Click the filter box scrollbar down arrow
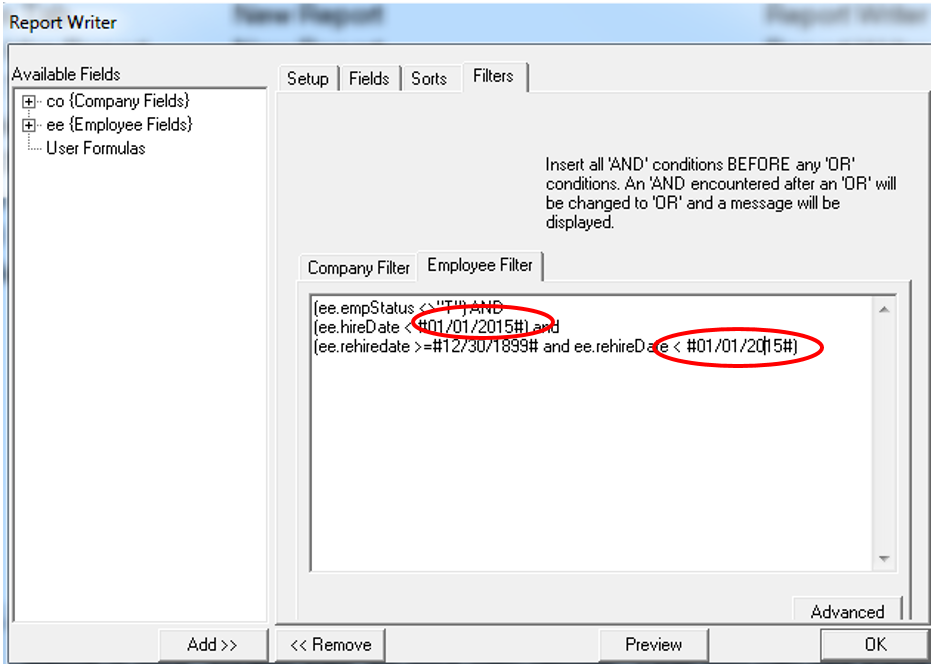 click(x=883, y=557)
